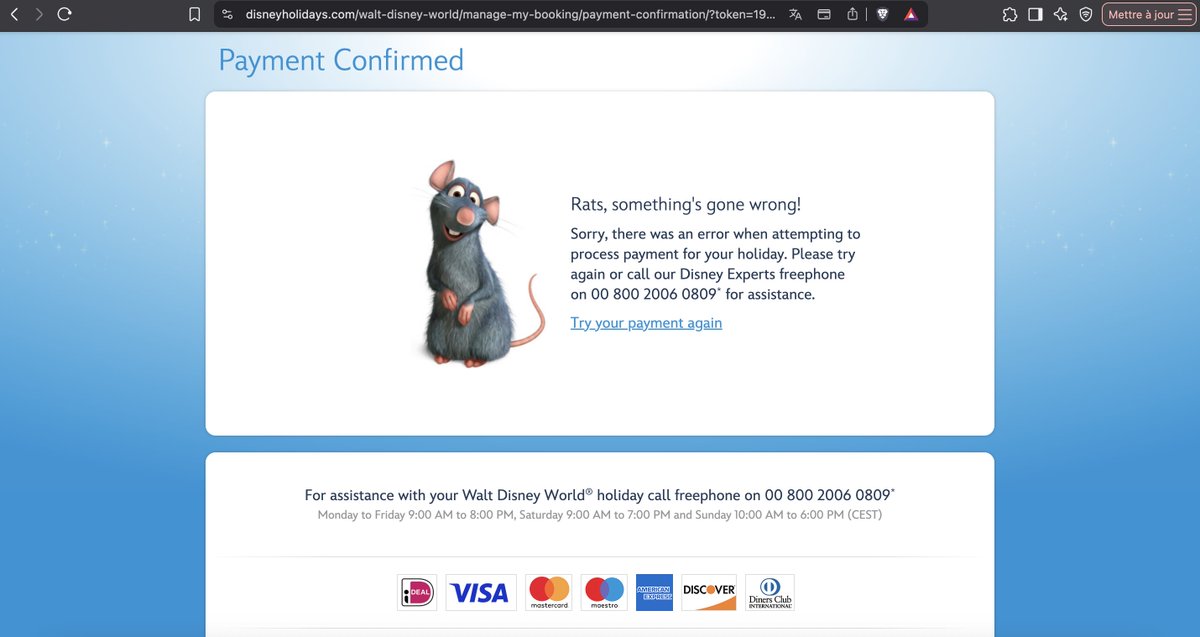Screen dimensions: 1200x637
Task: Open Brave Rewards triangle icon
Action: 911,15
